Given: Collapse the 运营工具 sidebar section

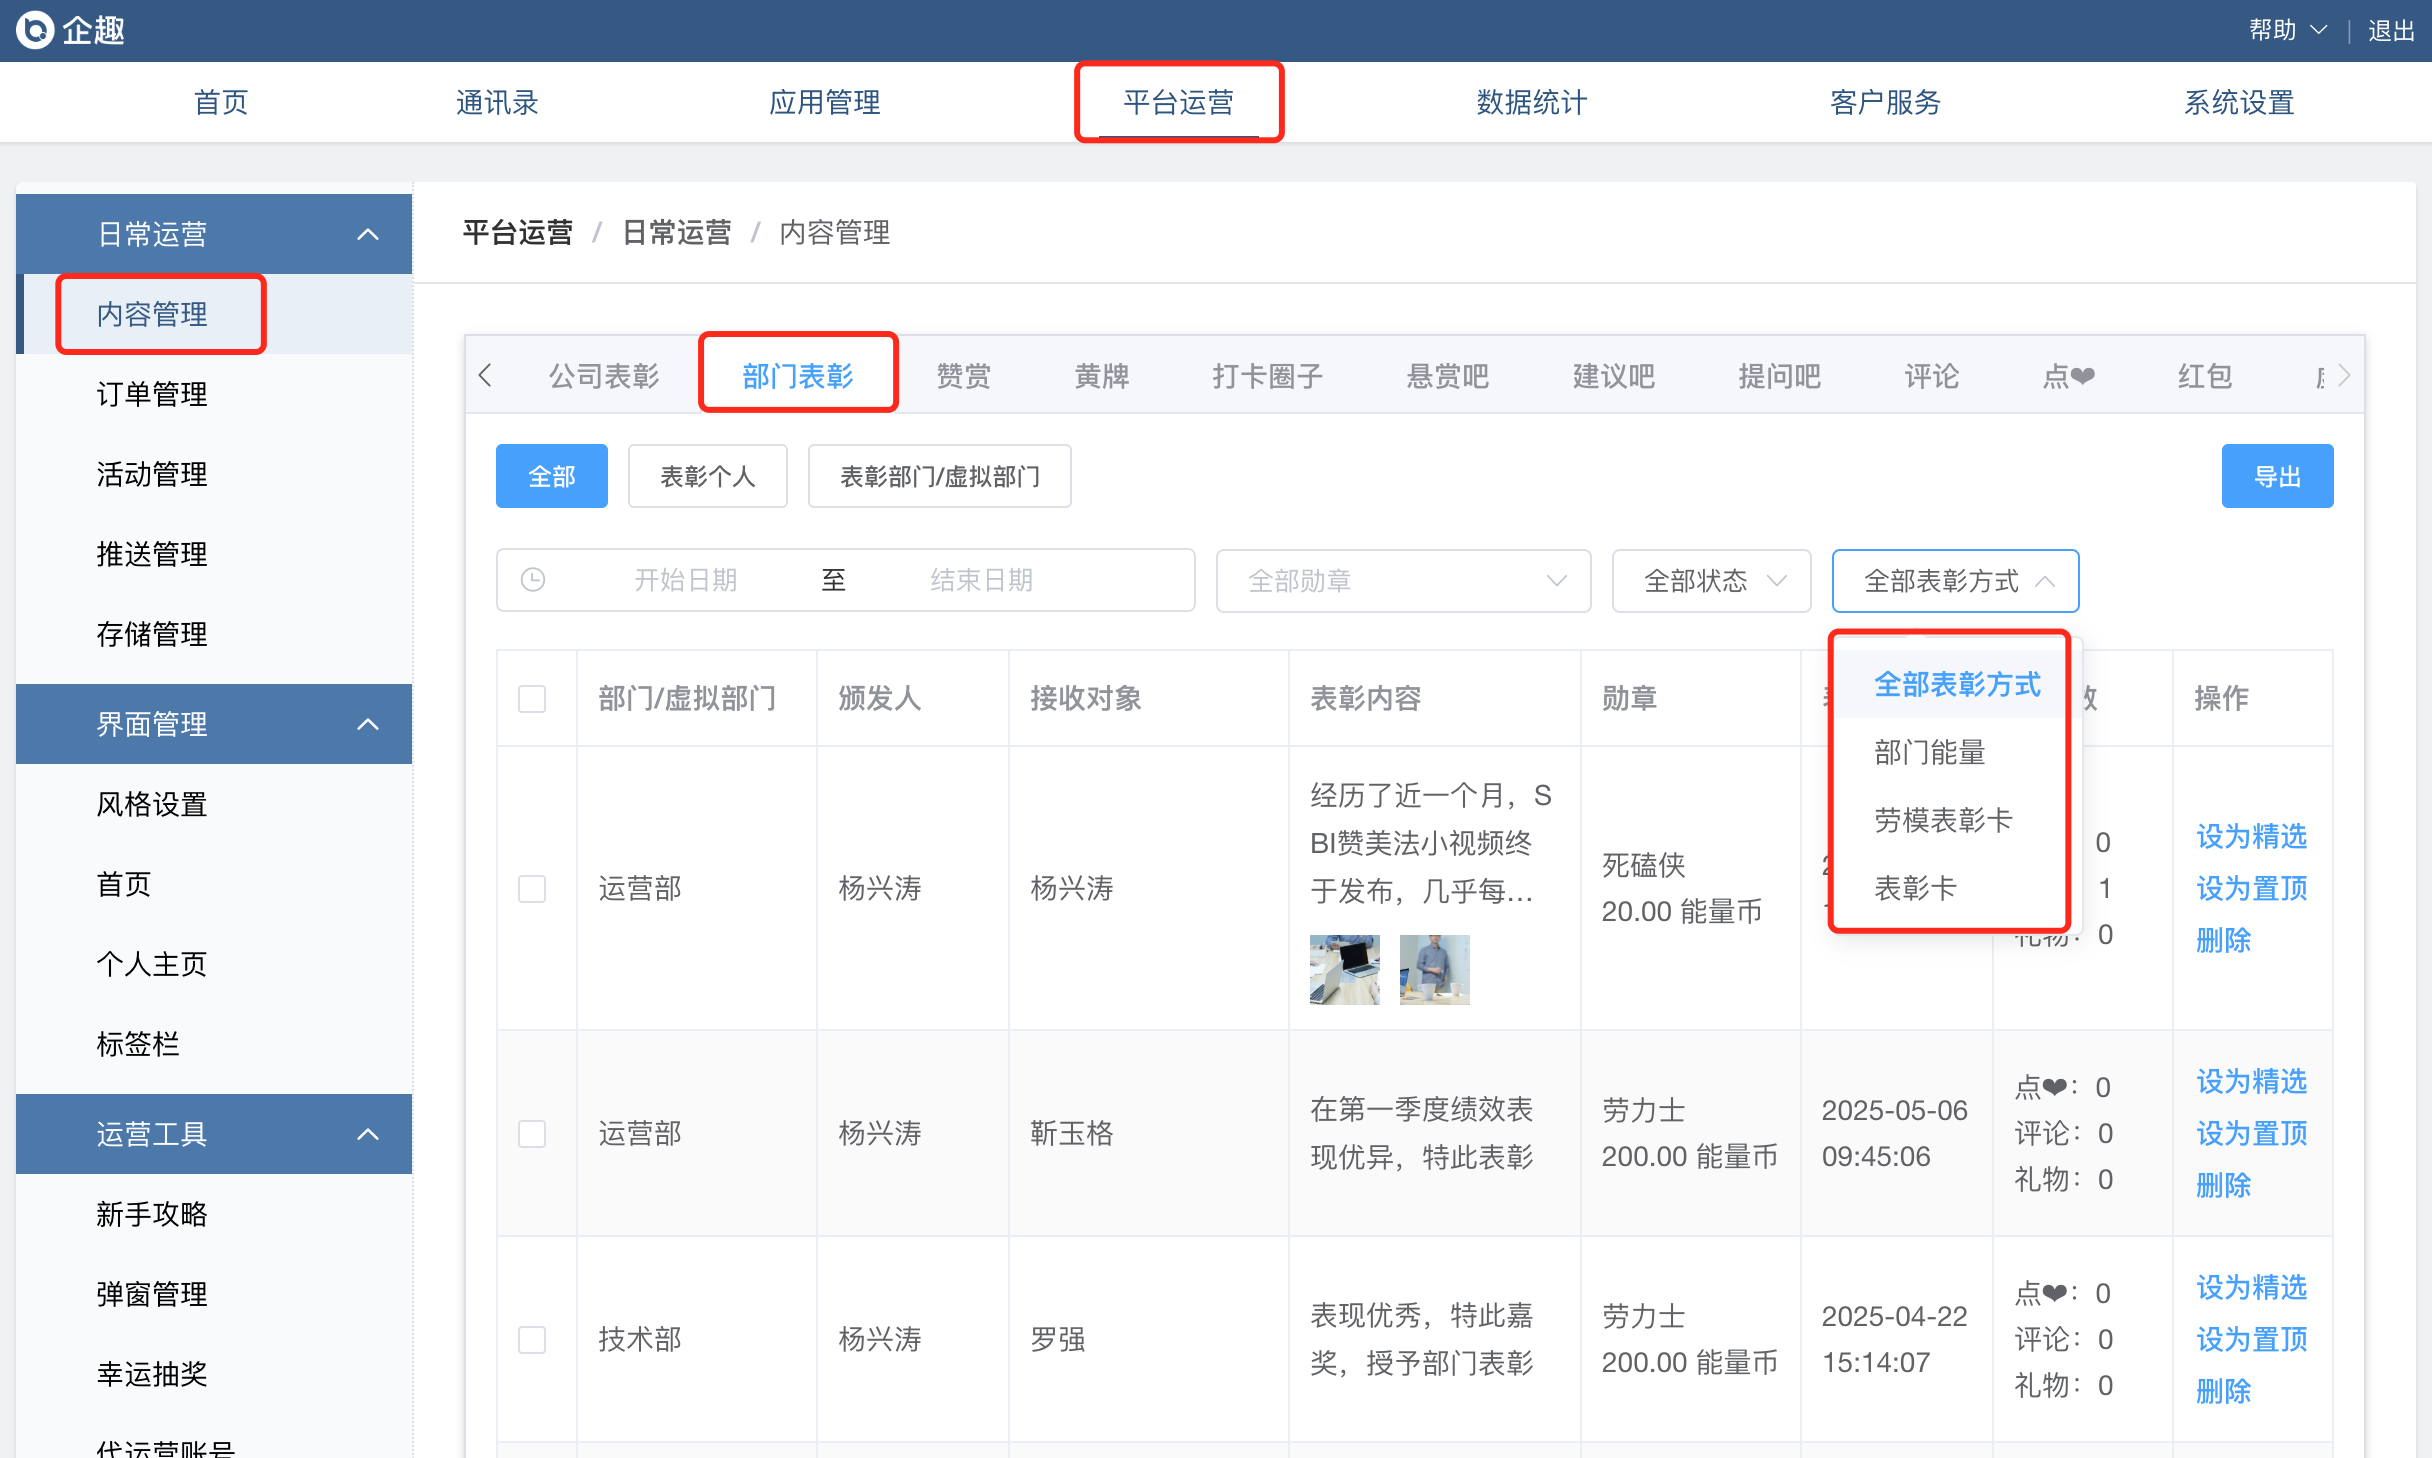Looking at the screenshot, I should (368, 1134).
